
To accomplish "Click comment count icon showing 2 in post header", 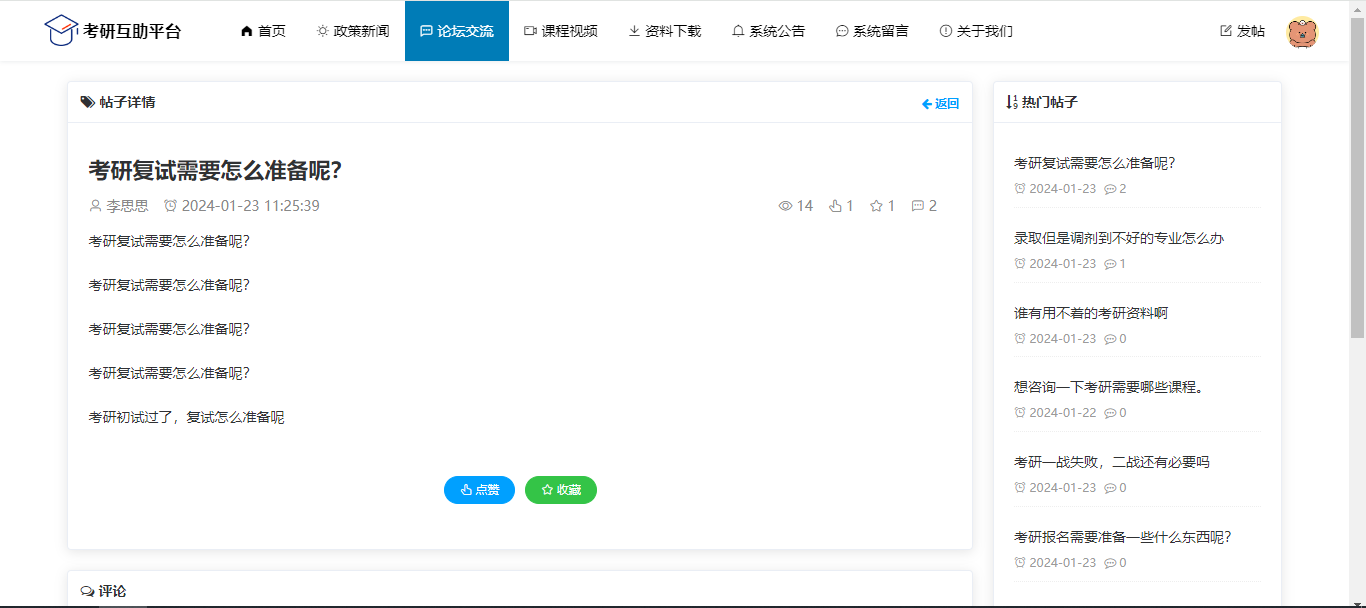I will (x=918, y=206).
